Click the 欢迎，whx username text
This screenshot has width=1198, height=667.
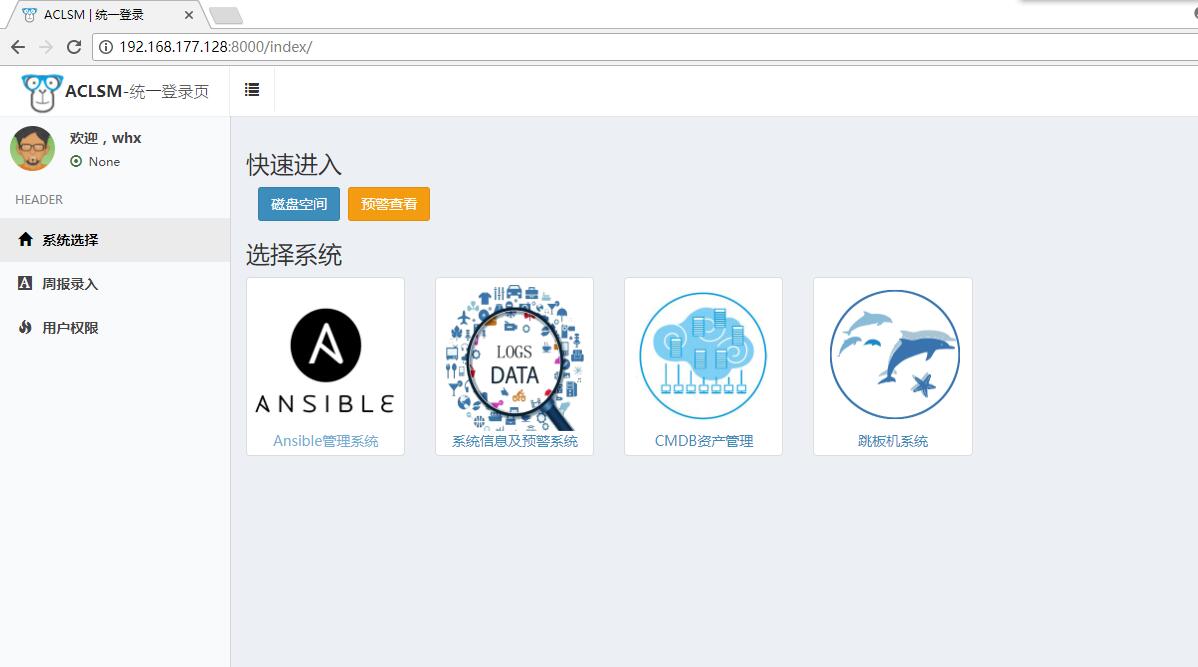pos(105,138)
